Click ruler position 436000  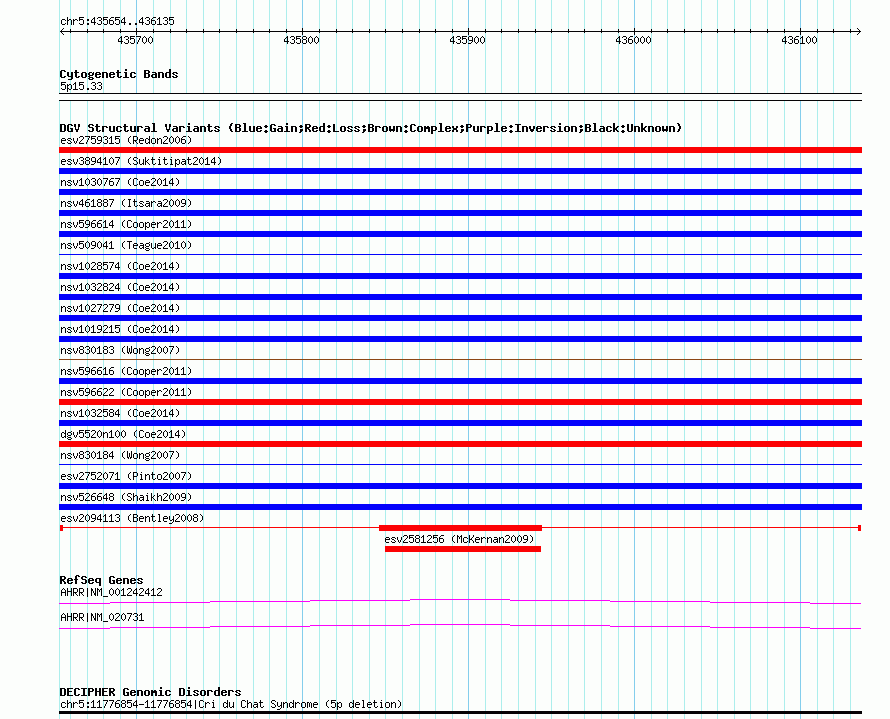633,40
